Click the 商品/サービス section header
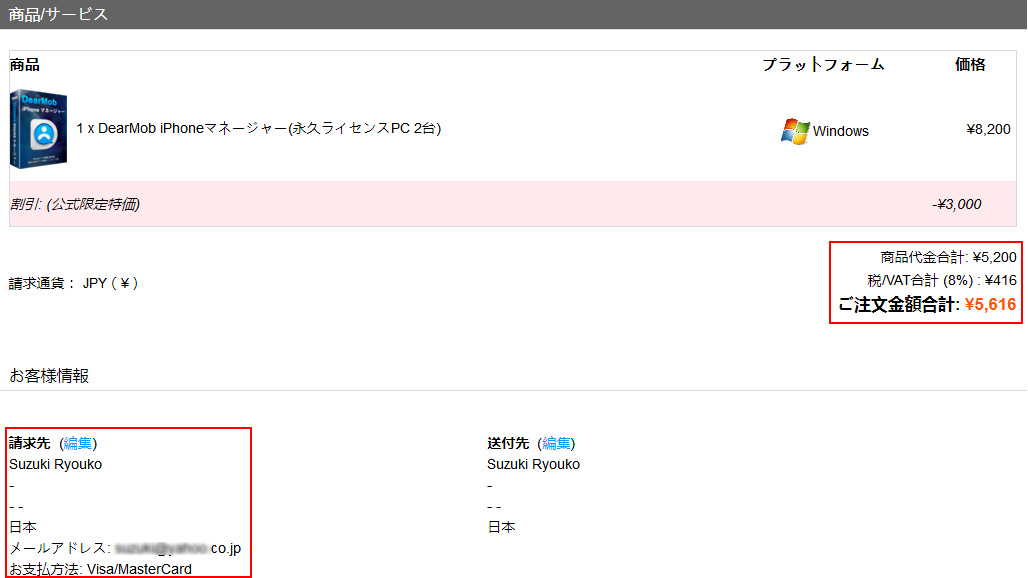 tap(58, 14)
